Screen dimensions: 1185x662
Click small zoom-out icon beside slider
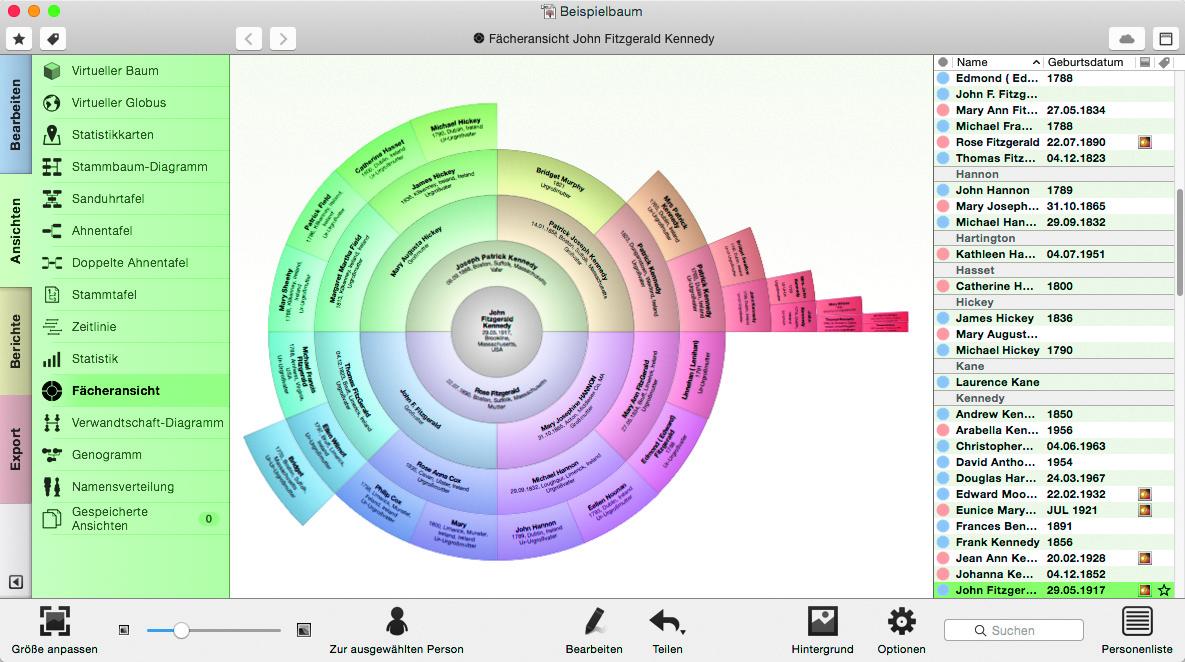coord(124,630)
